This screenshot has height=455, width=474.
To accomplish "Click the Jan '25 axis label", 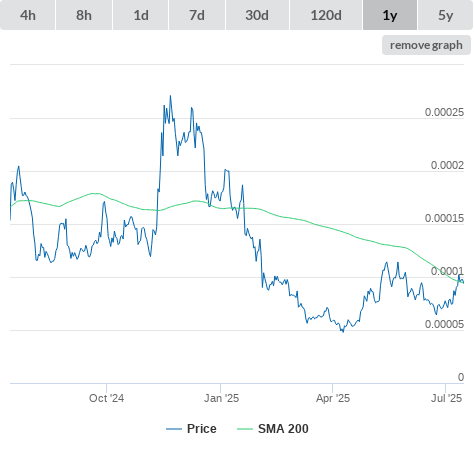I will (221, 398).
